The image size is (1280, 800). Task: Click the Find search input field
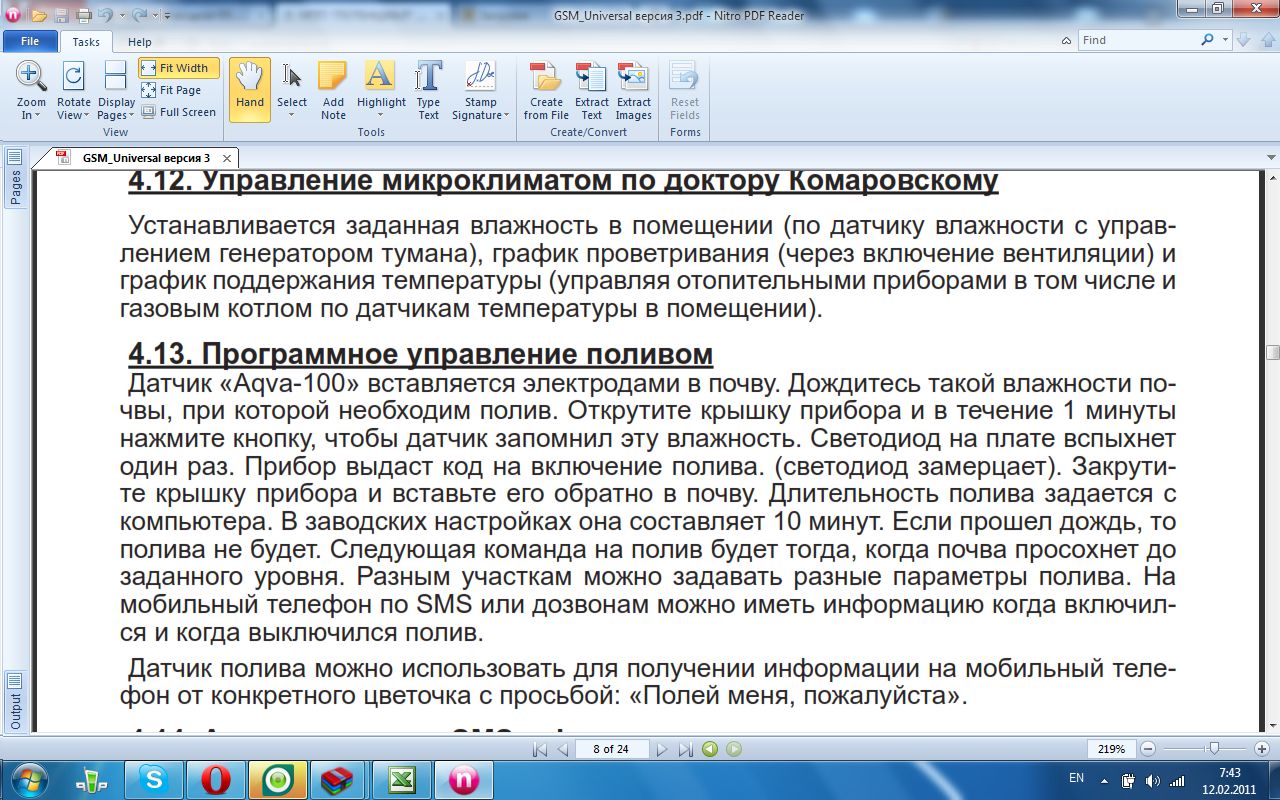(x=1138, y=40)
